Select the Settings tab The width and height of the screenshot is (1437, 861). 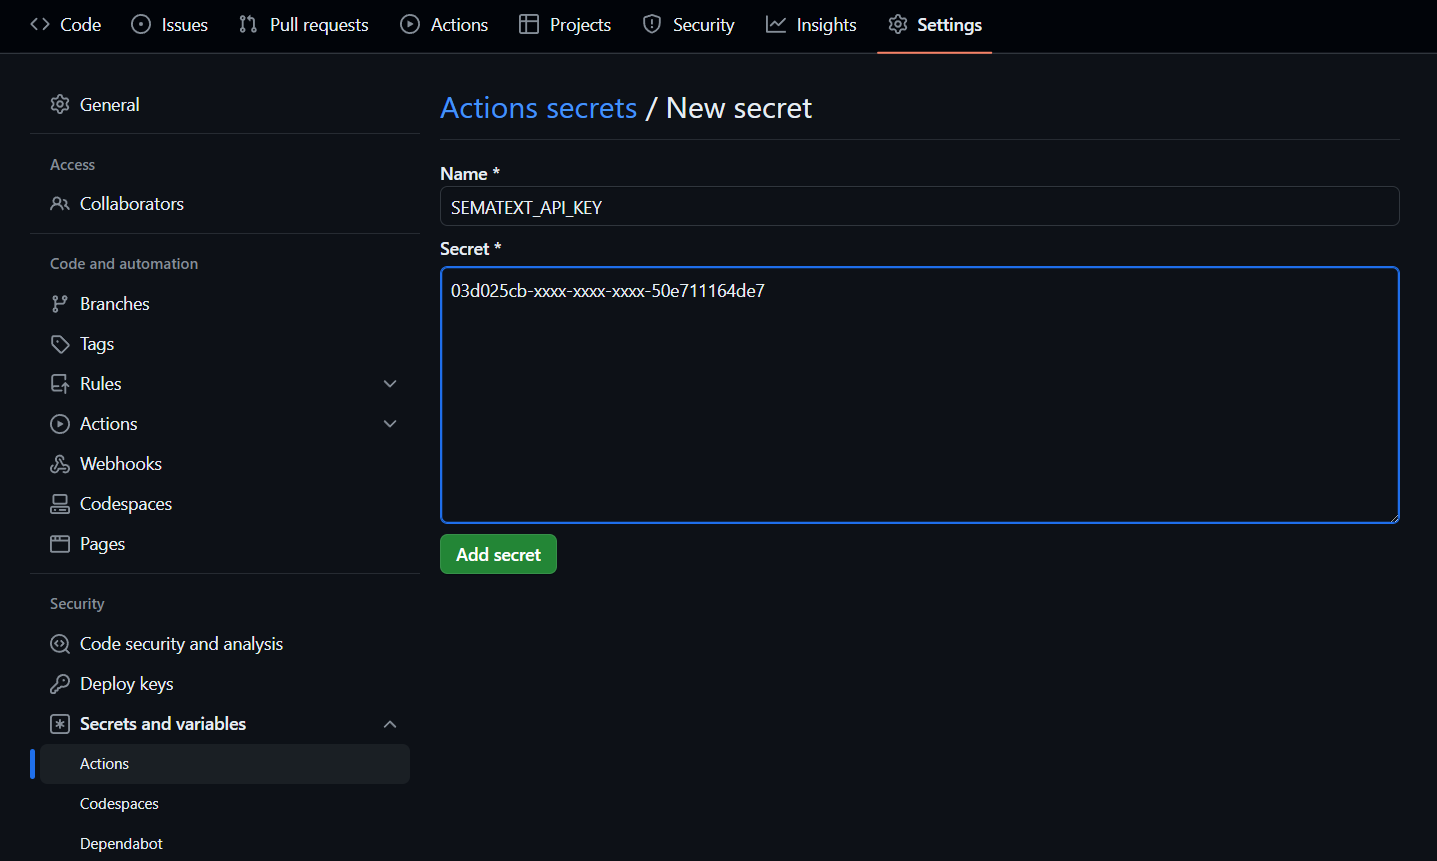[935, 24]
